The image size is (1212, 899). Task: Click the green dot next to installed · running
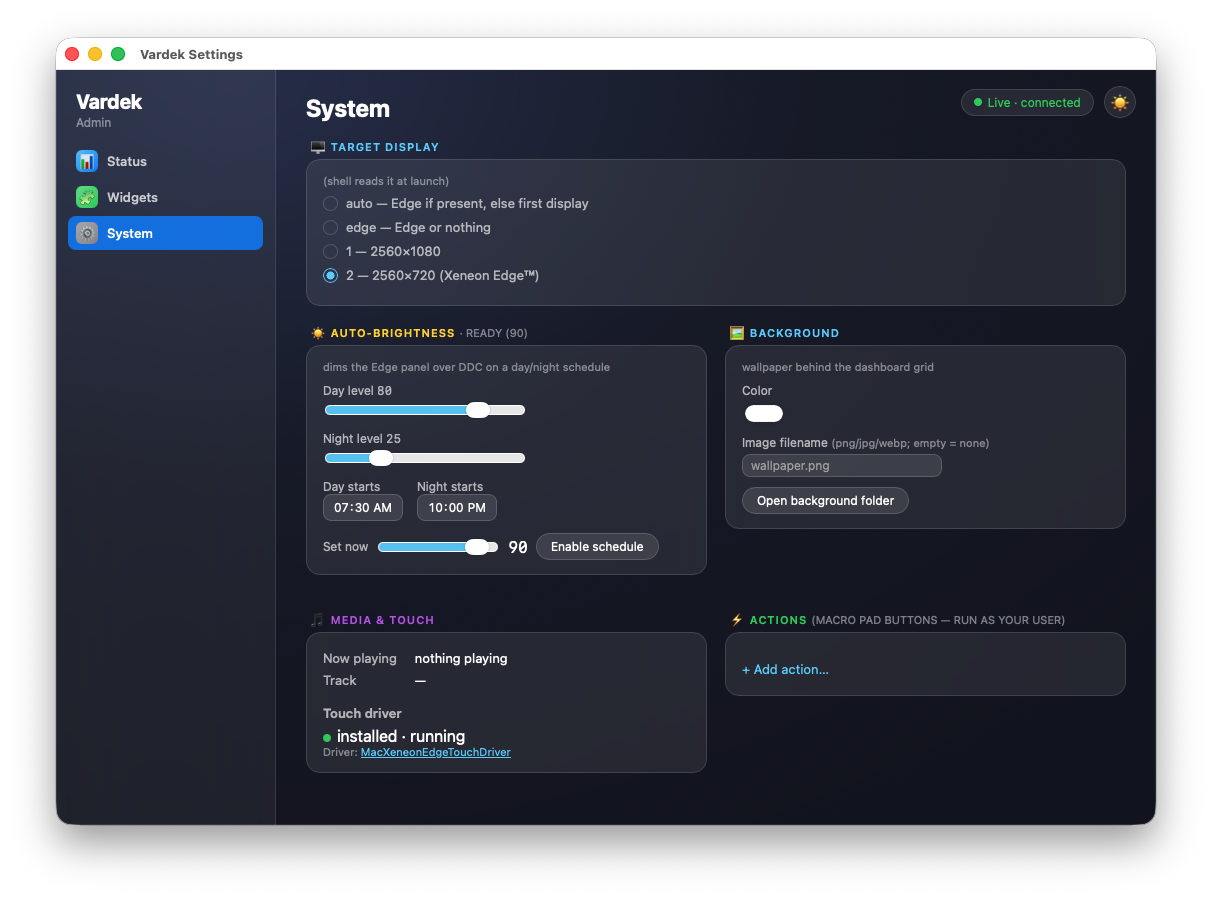click(327, 738)
